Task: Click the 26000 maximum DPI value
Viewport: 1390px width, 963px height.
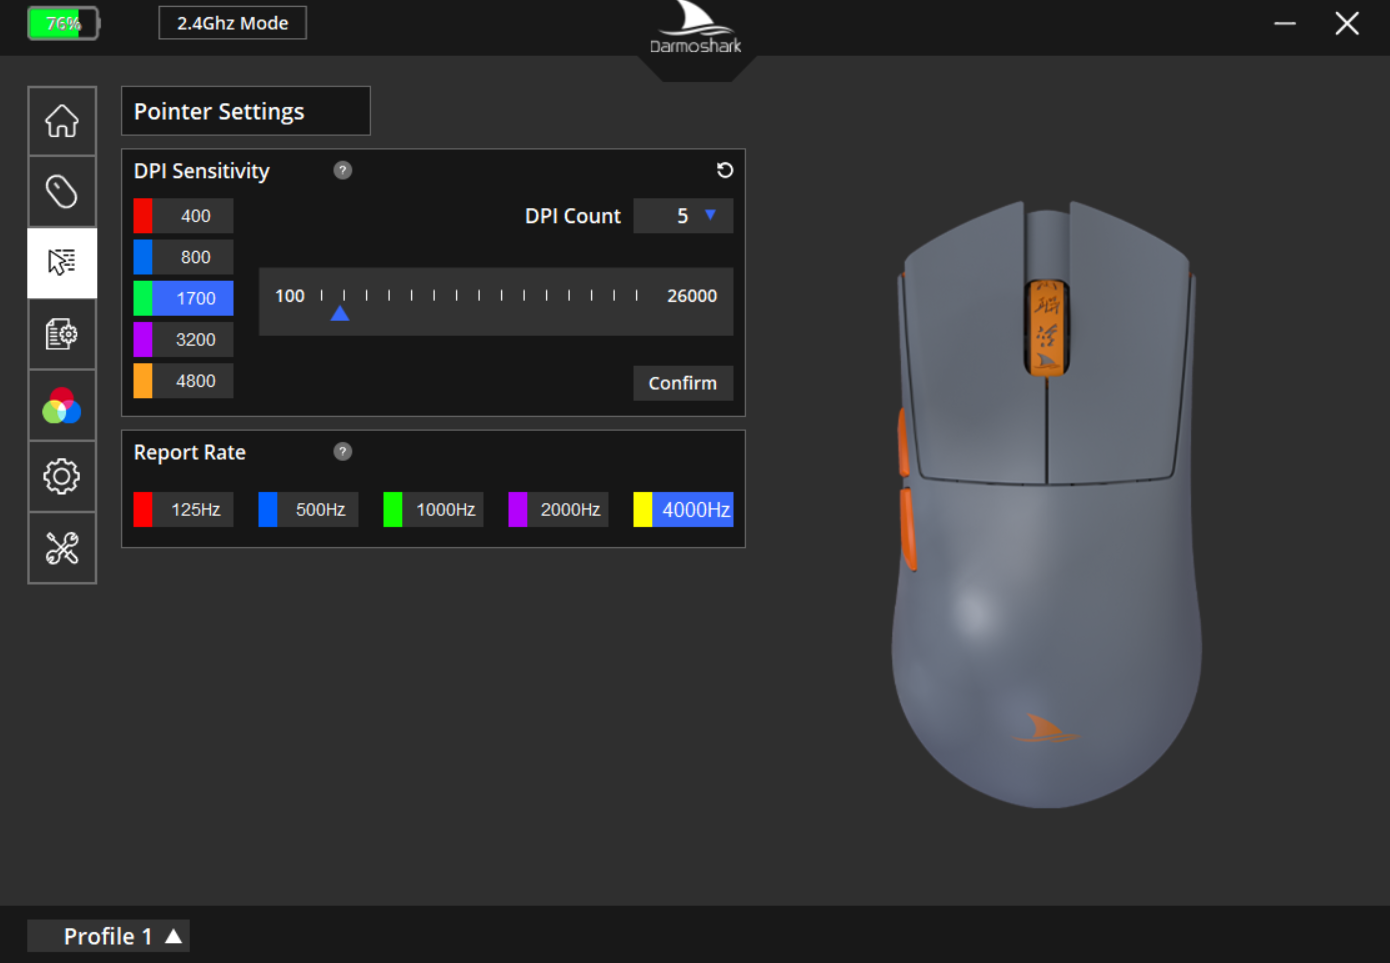Action: (x=692, y=296)
